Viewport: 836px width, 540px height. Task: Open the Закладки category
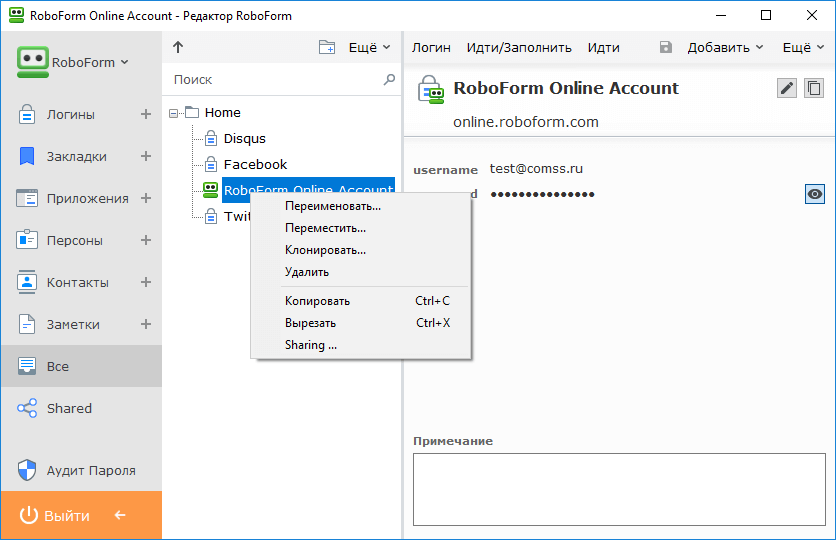pos(76,156)
